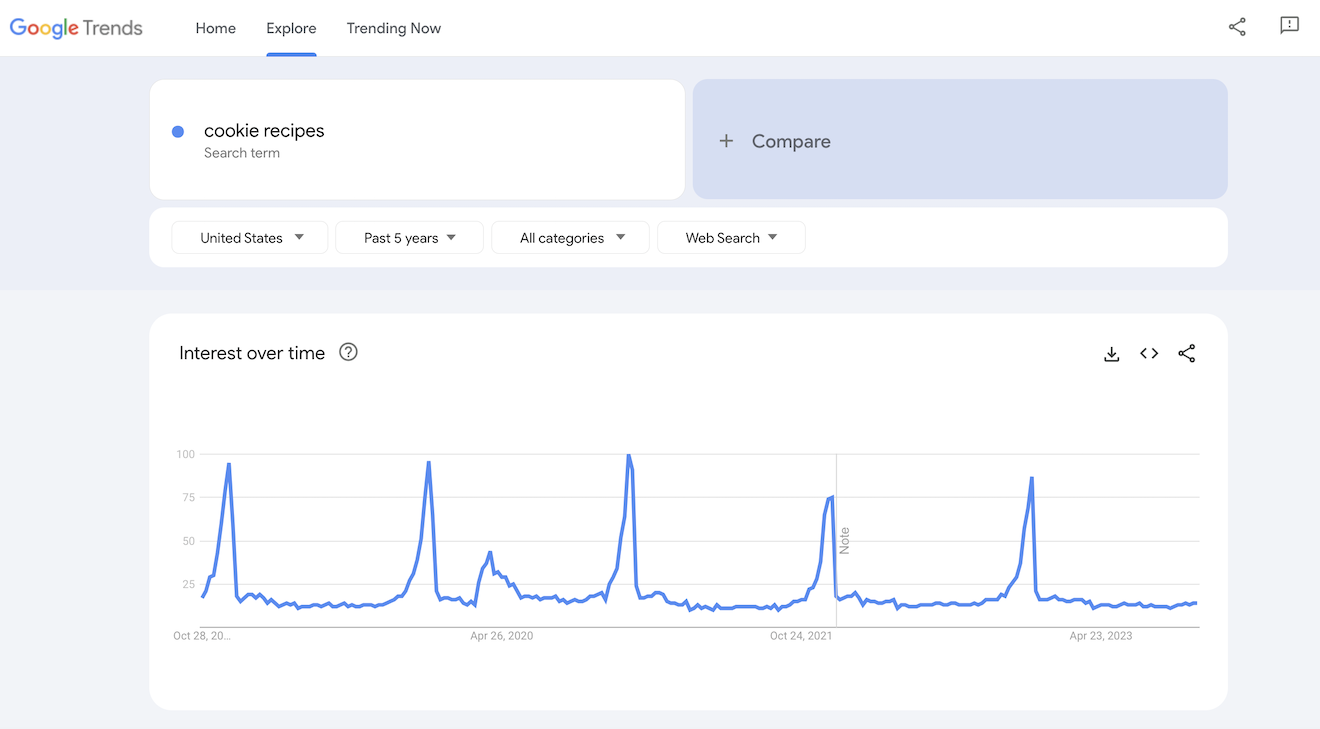Share the Interest over time chart

pos(1186,354)
